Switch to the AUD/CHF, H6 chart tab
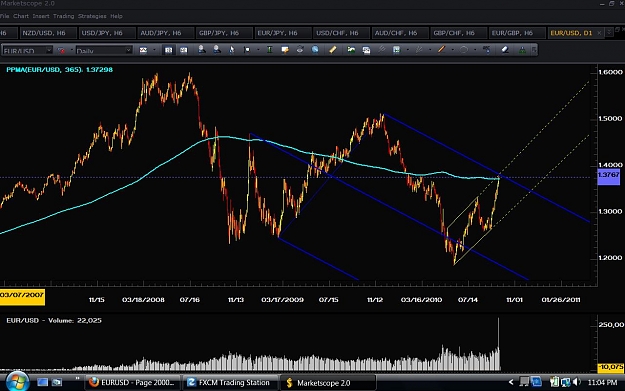Image resolution: width=625 pixels, height=391 pixels. (x=399, y=33)
